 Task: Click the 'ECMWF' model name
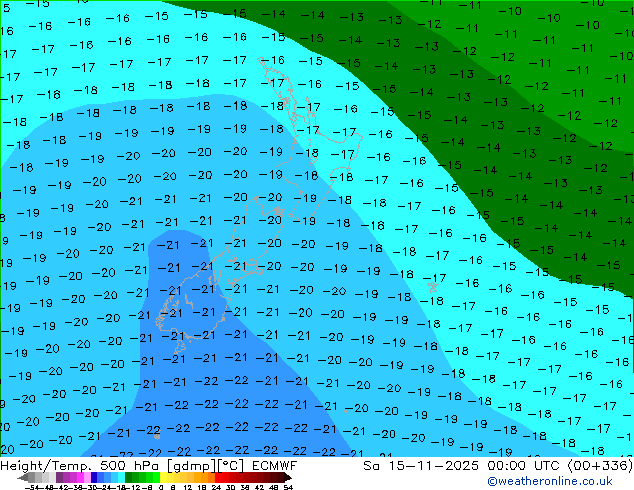275,466
